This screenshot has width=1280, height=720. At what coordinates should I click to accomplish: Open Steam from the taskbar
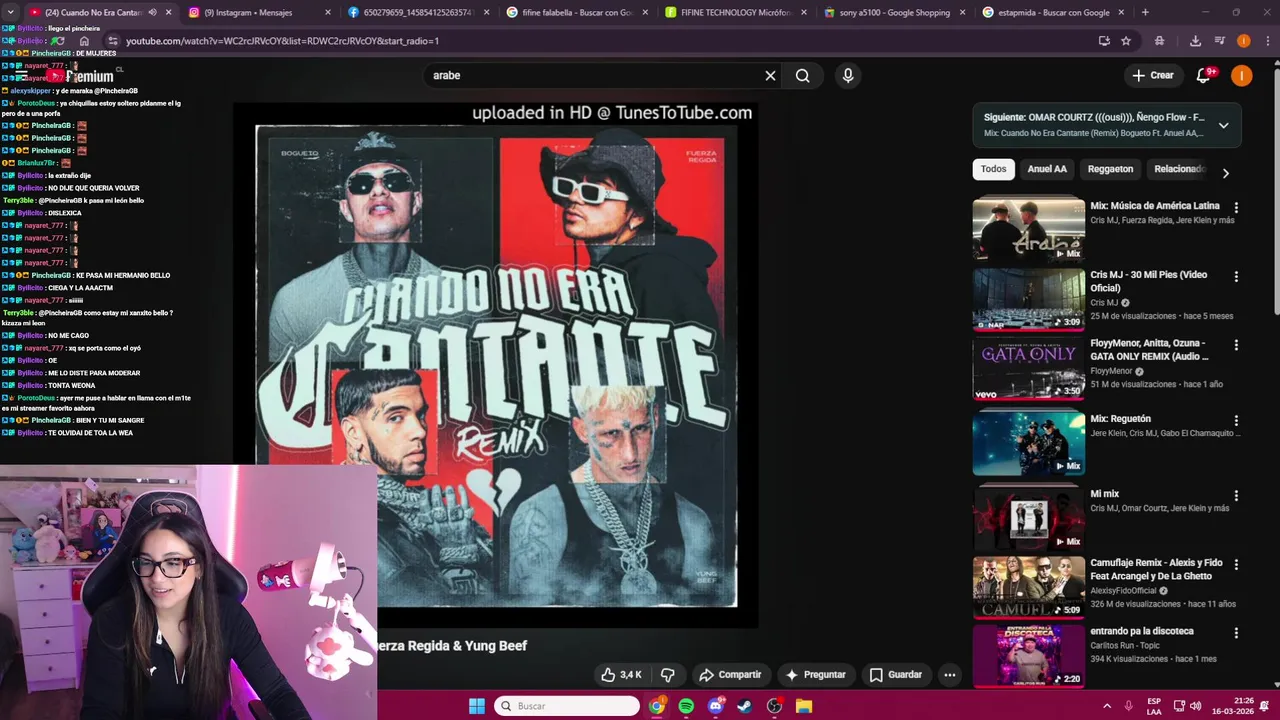[745, 706]
